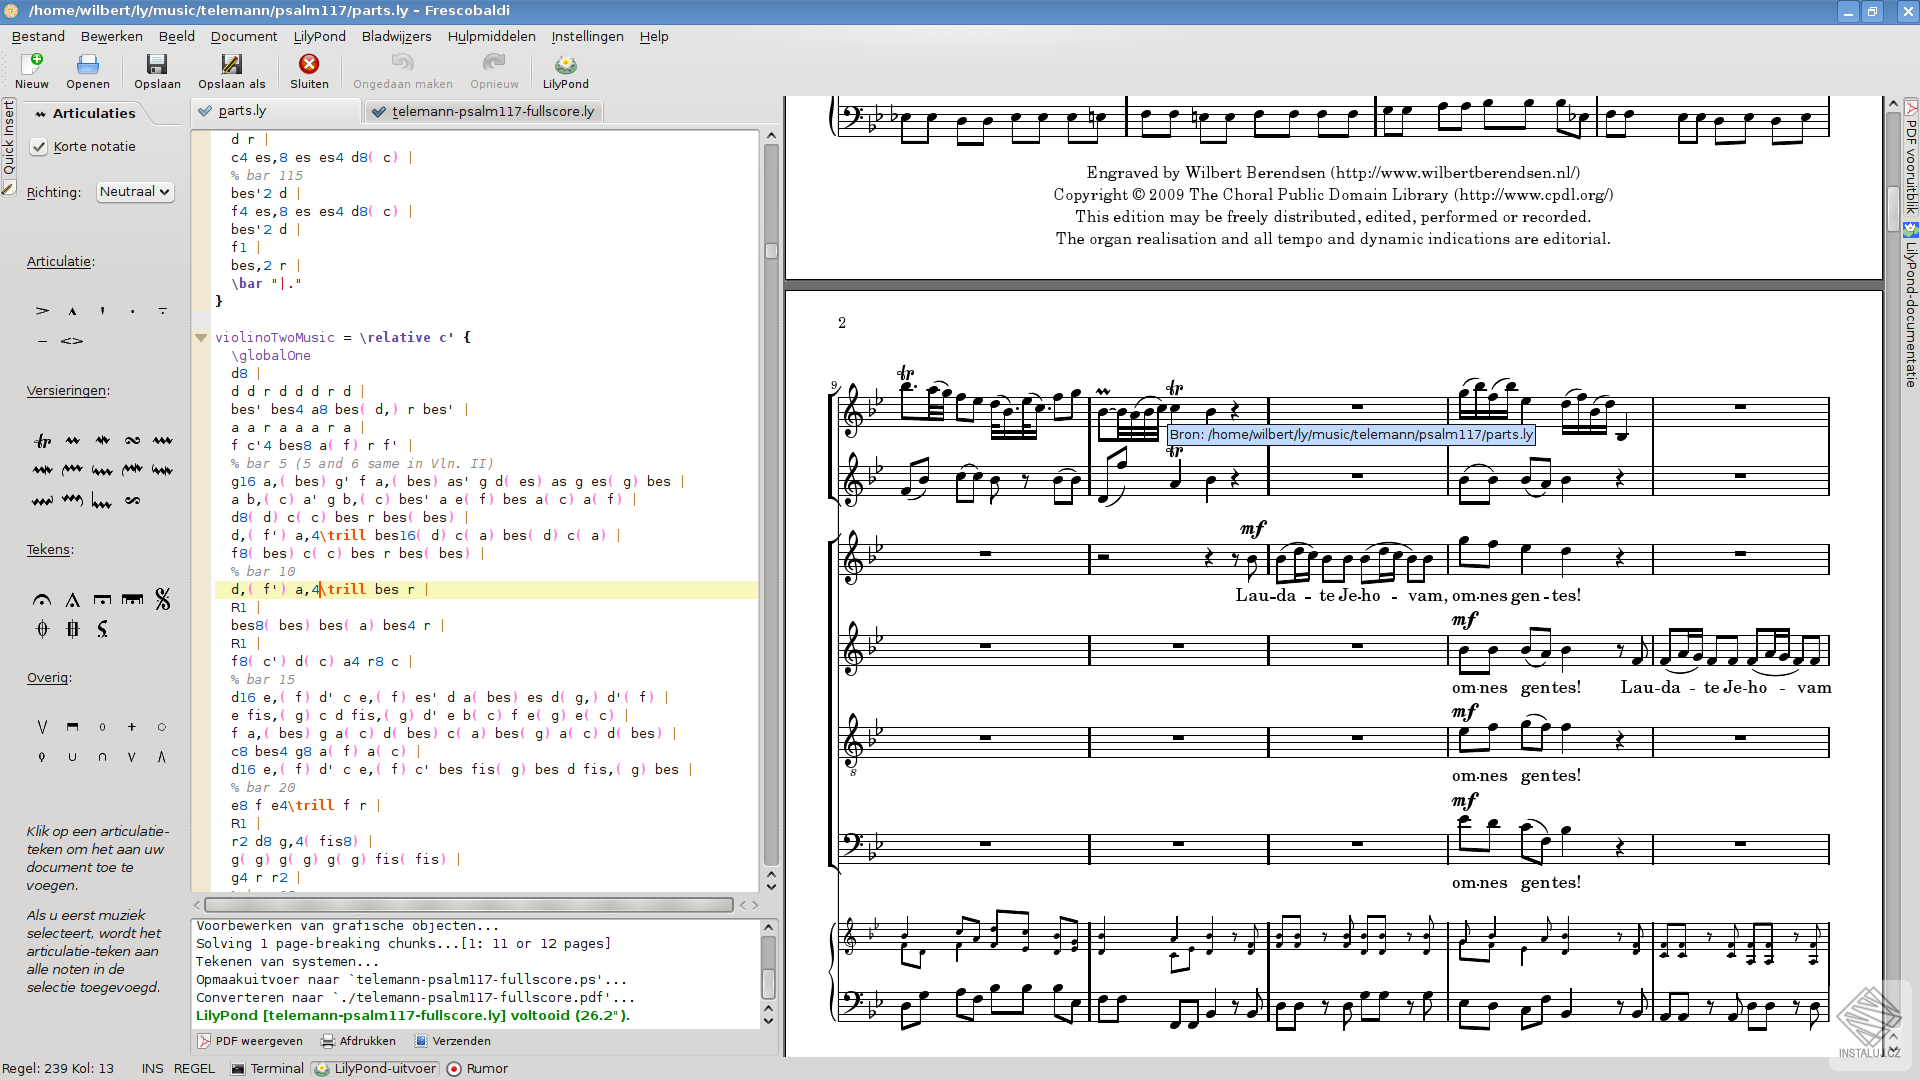The image size is (1920, 1080).
Task: Toggle the LilyPond-uitvoer panel button
Action: pyautogui.click(x=376, y=1068)
